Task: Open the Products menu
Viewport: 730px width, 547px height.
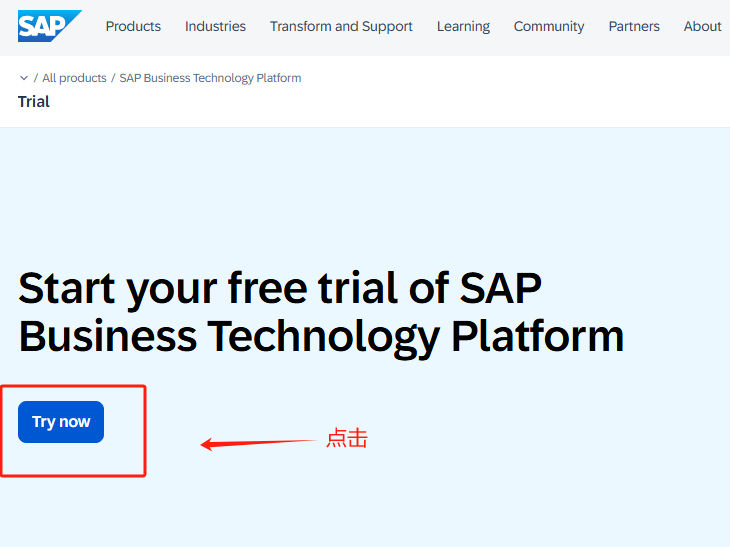Action: (133, 27)
